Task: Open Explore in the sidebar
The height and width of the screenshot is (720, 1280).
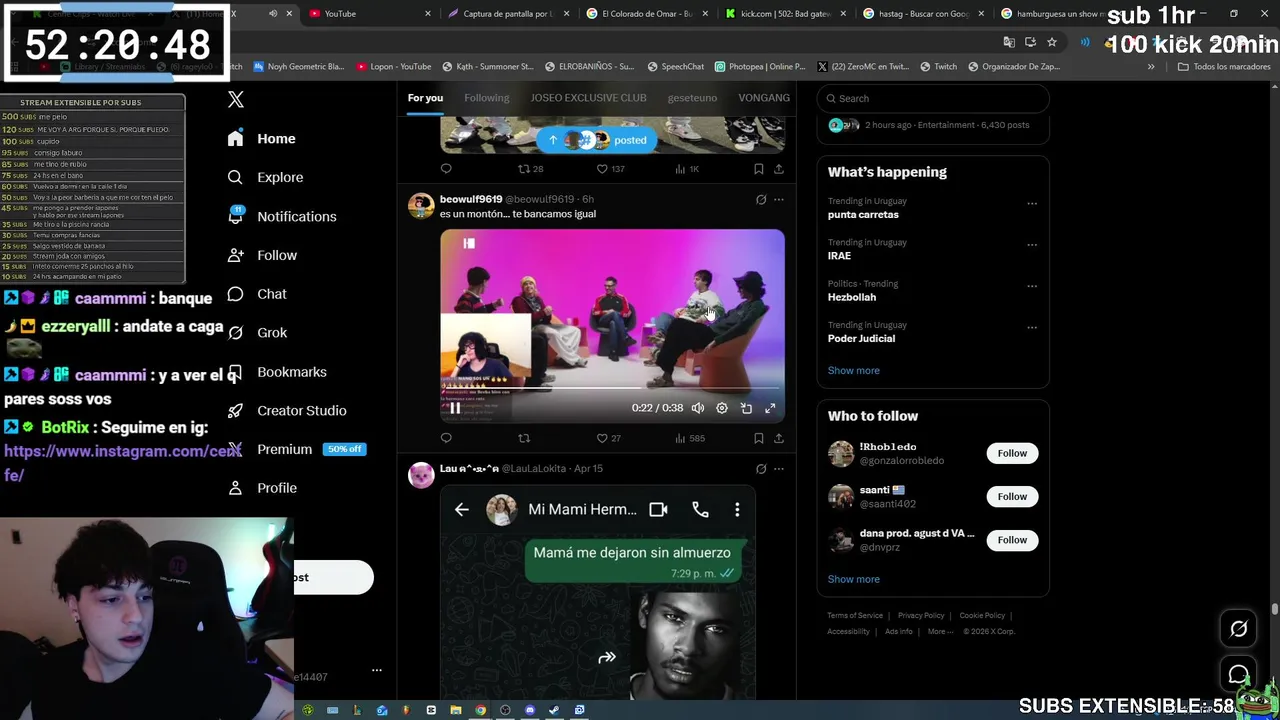Action: pos(265,177)
